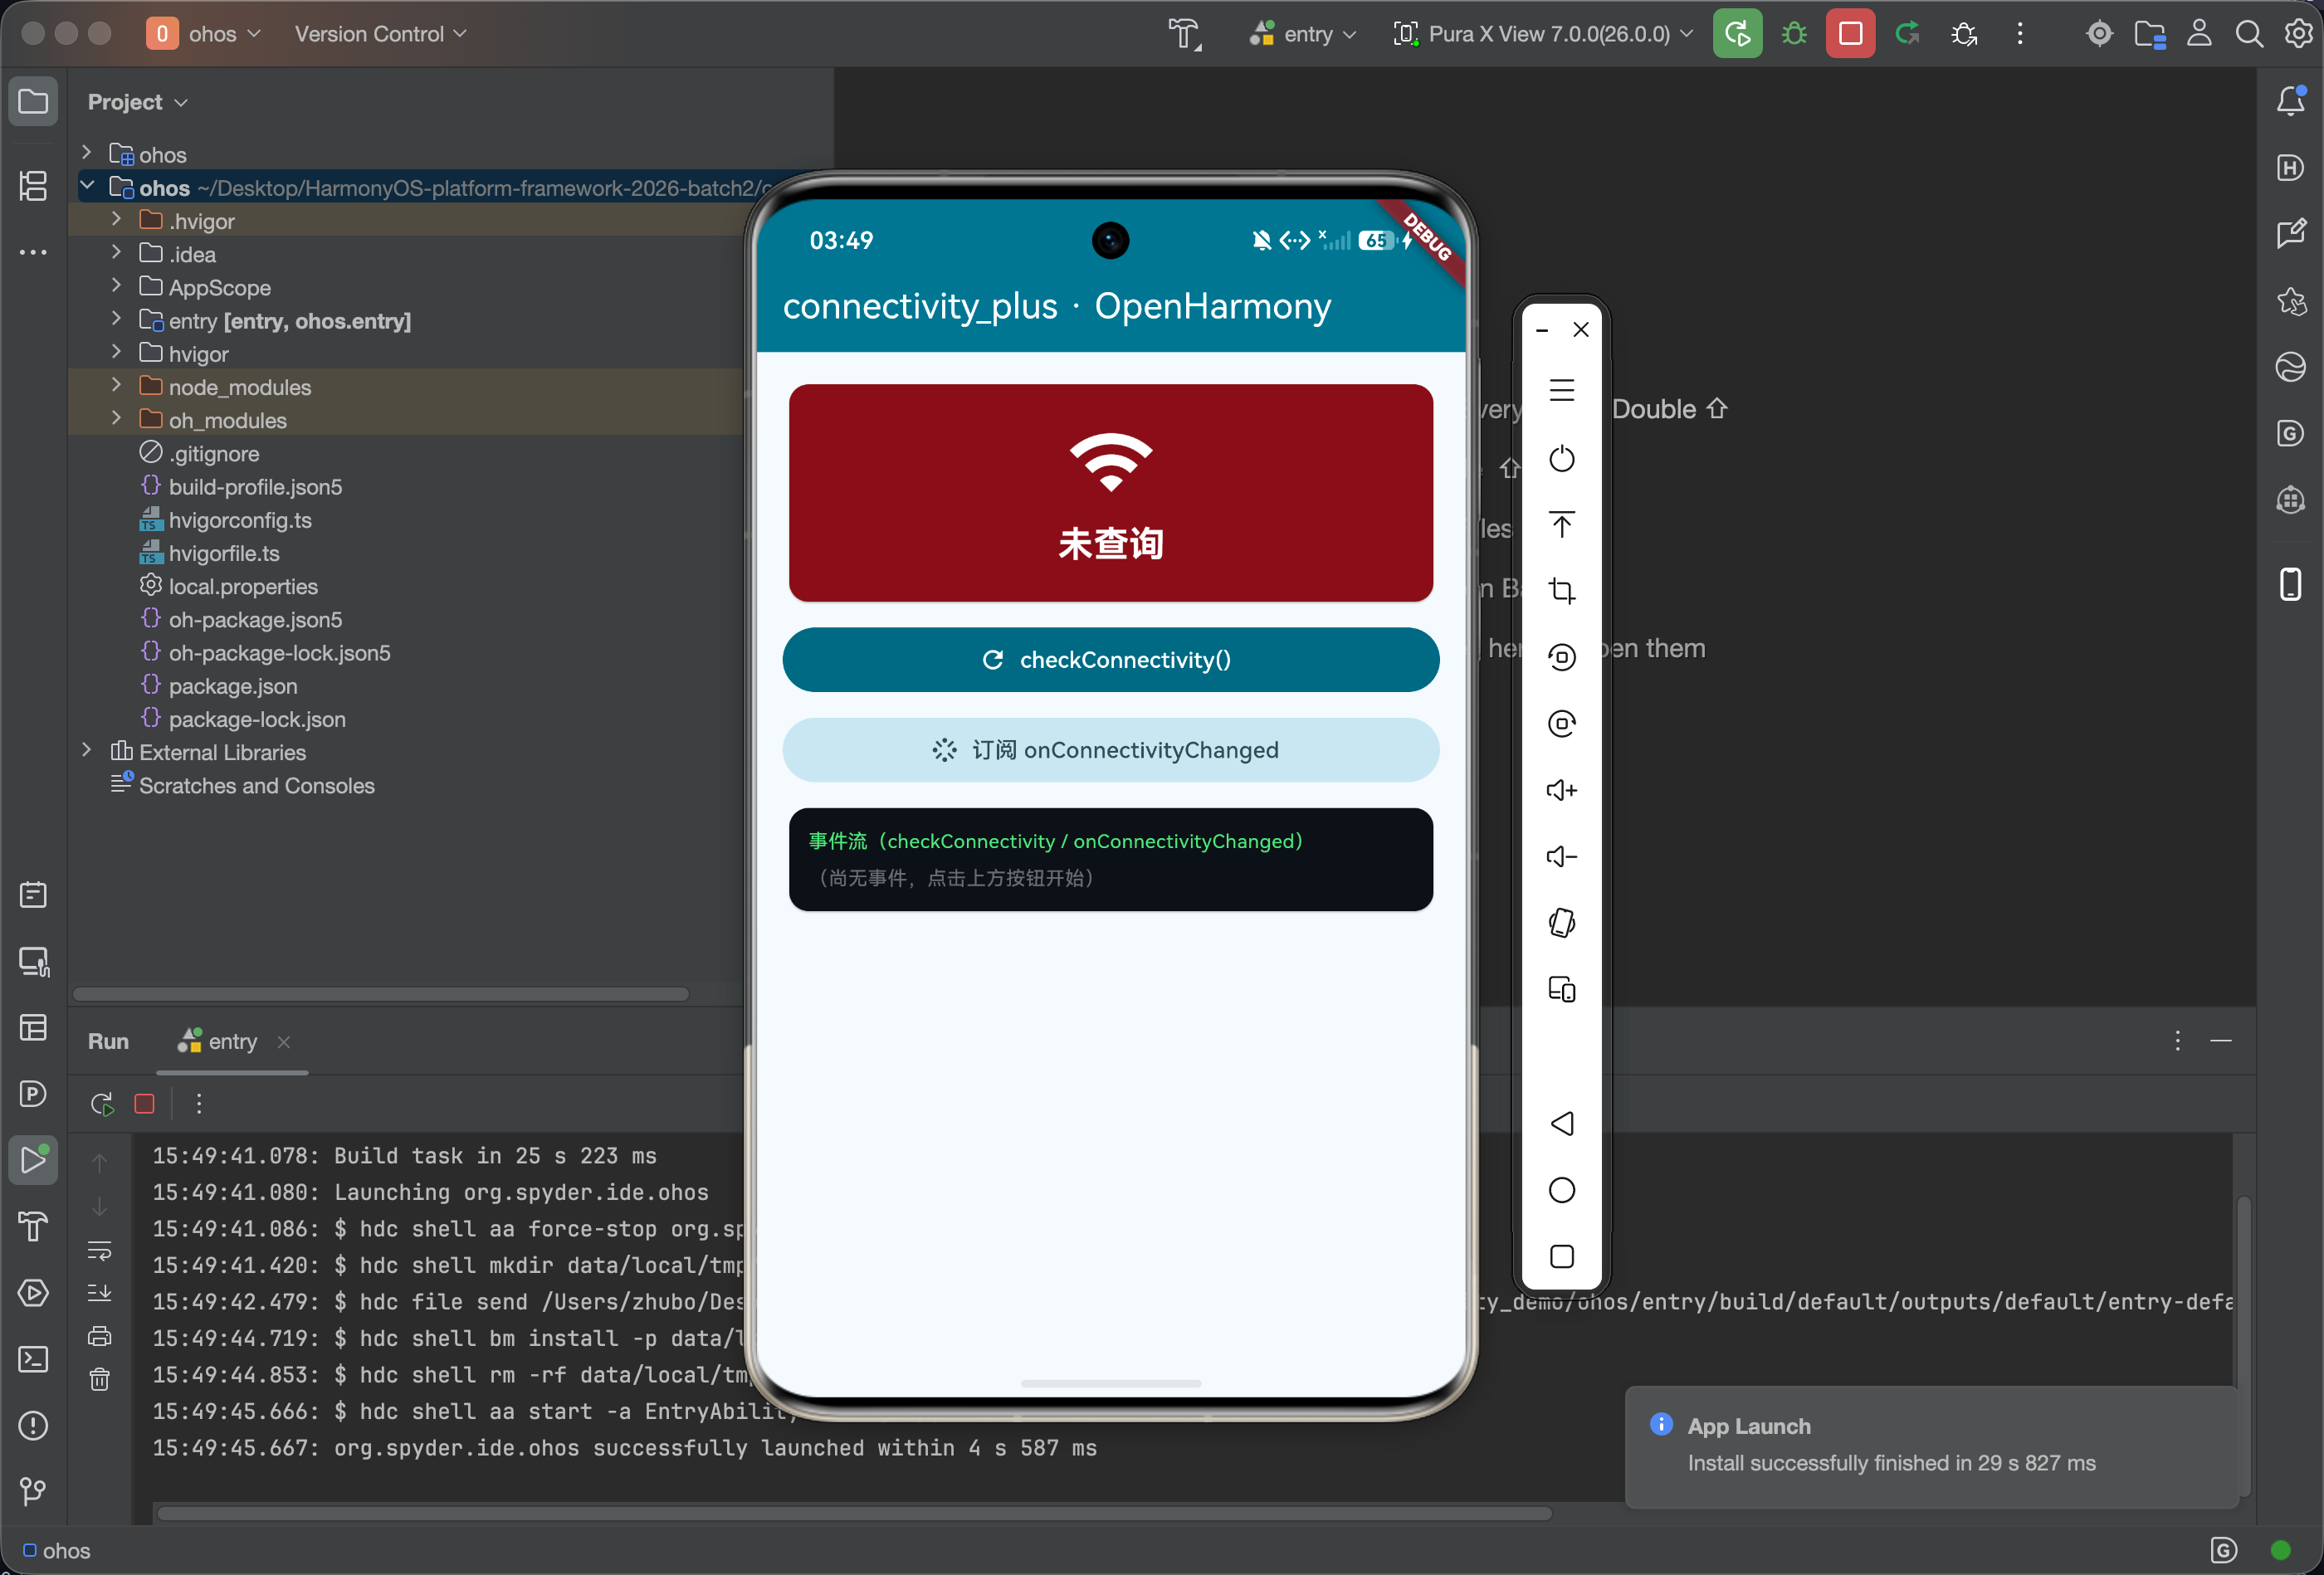Click the Project tree horizontal scrollbar

coord(381,994)
